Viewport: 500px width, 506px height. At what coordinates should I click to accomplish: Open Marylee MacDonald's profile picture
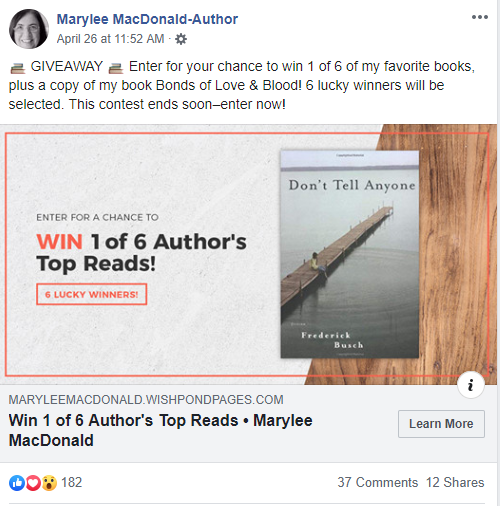[x=29, y=29]
